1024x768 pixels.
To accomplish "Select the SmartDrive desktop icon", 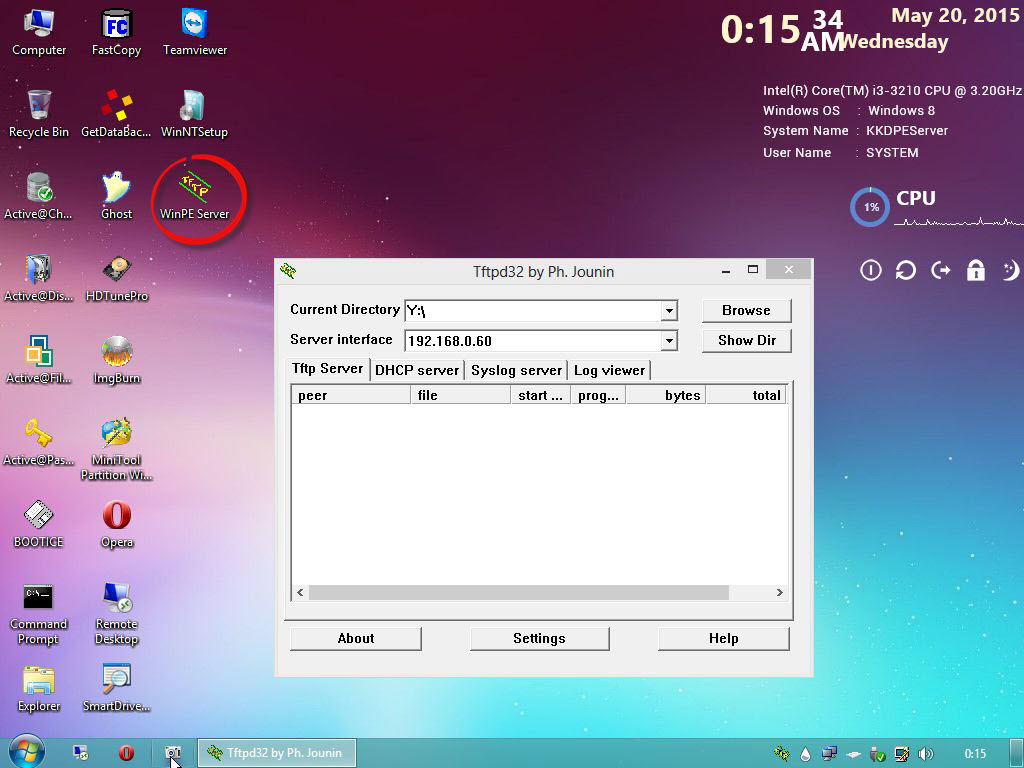I will [116, 688].
